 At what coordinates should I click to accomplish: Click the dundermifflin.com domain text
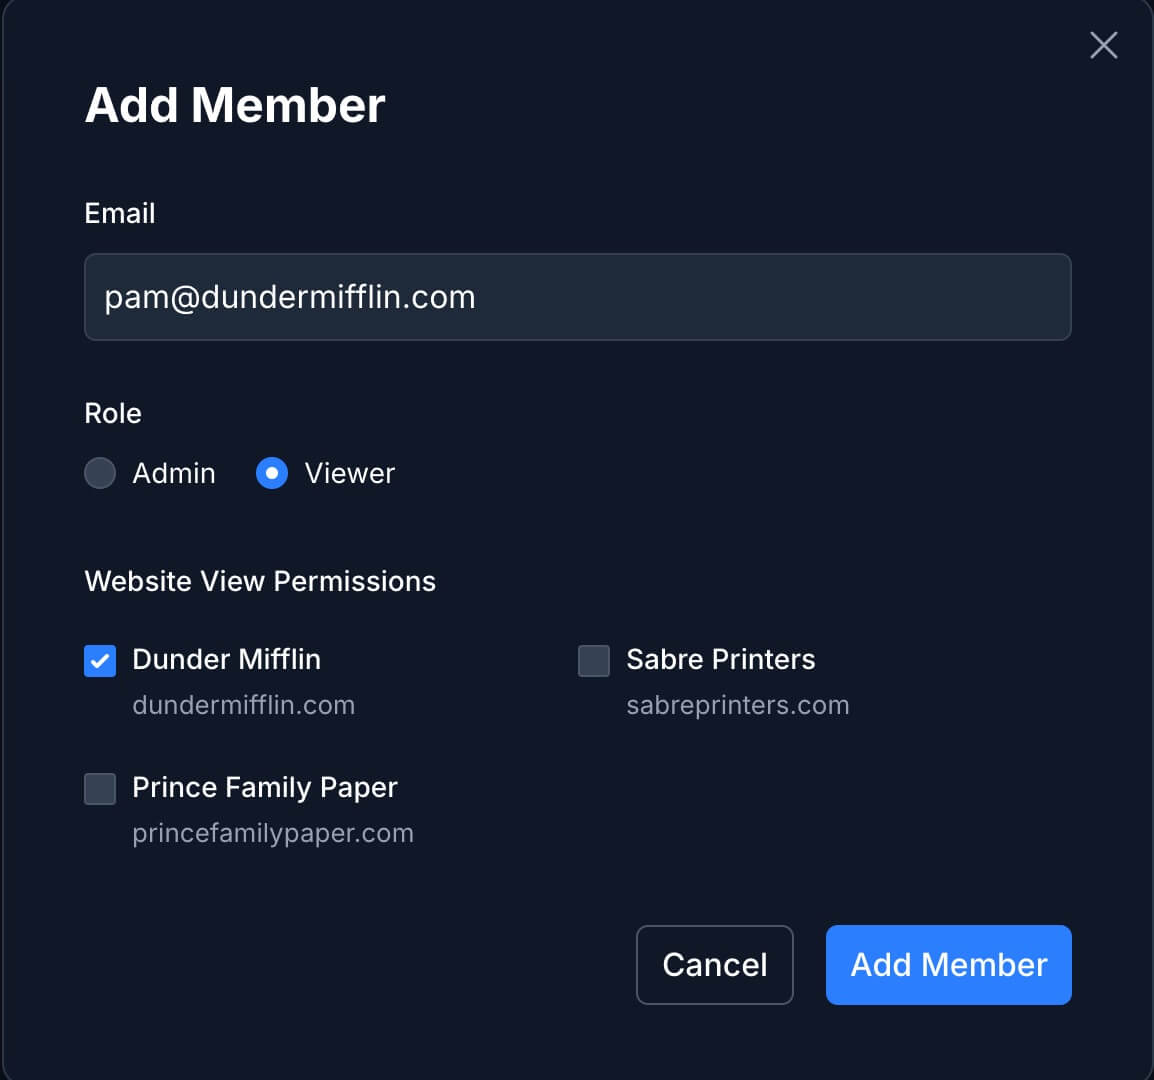pyautogui.click(x=243, y=705)
